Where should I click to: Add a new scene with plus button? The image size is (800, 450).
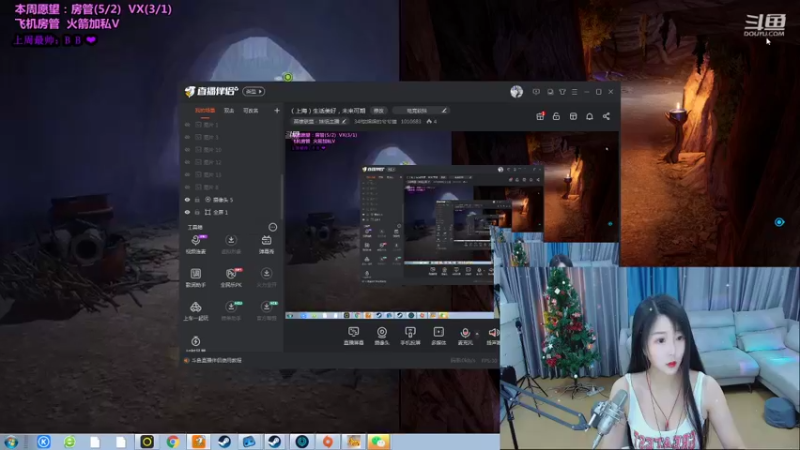coord(277,110)
